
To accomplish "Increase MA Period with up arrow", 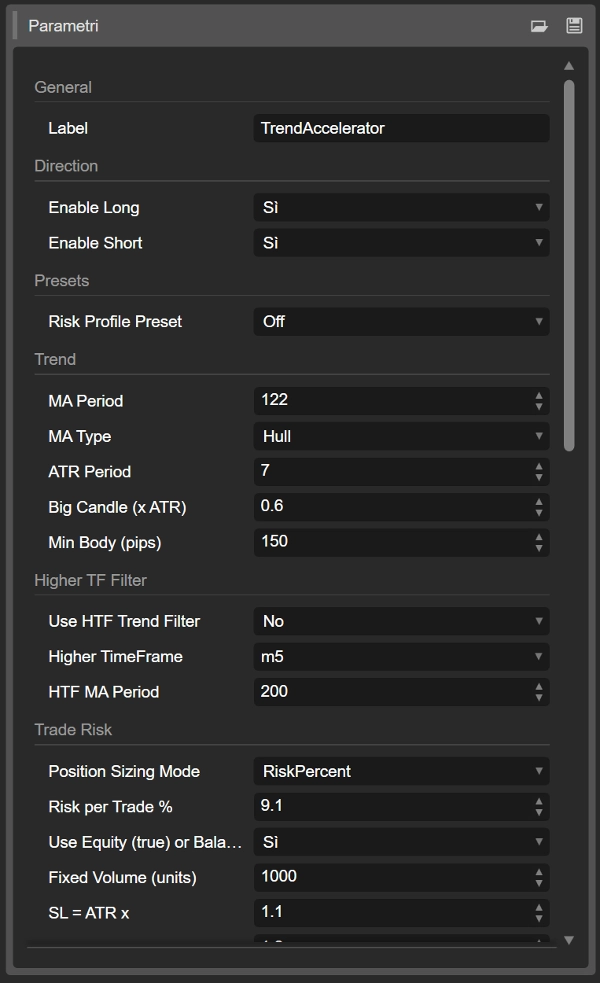I will (x=540, y=395).
